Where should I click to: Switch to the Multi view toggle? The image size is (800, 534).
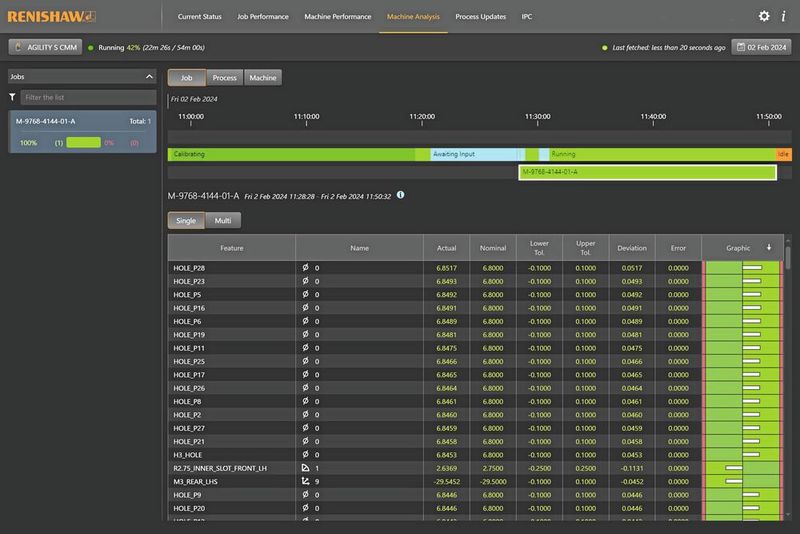pos(223,220)
